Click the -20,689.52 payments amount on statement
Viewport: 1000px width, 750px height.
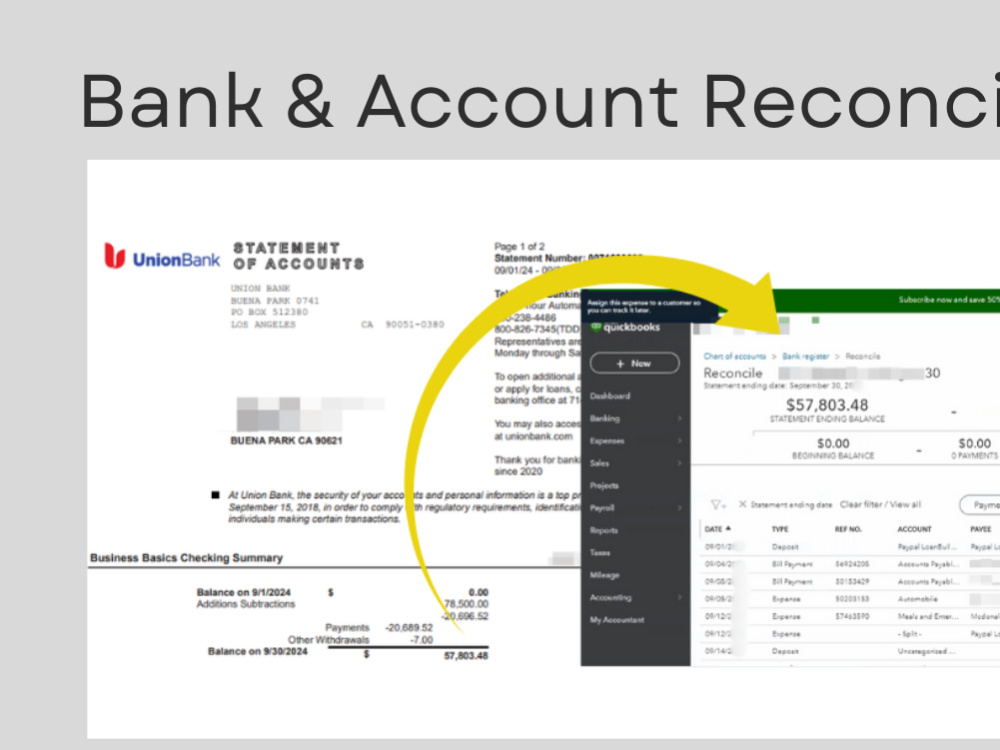pos(409,628)
